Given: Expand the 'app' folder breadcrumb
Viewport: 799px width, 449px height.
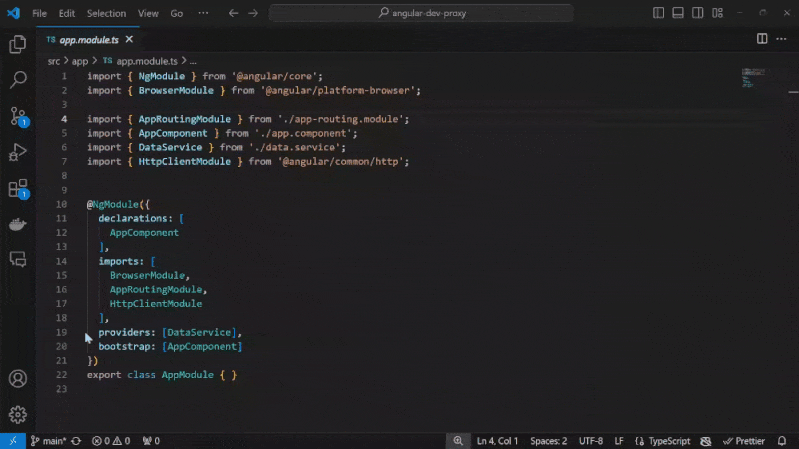Looking at the screenshot, I should pos(80,61).
